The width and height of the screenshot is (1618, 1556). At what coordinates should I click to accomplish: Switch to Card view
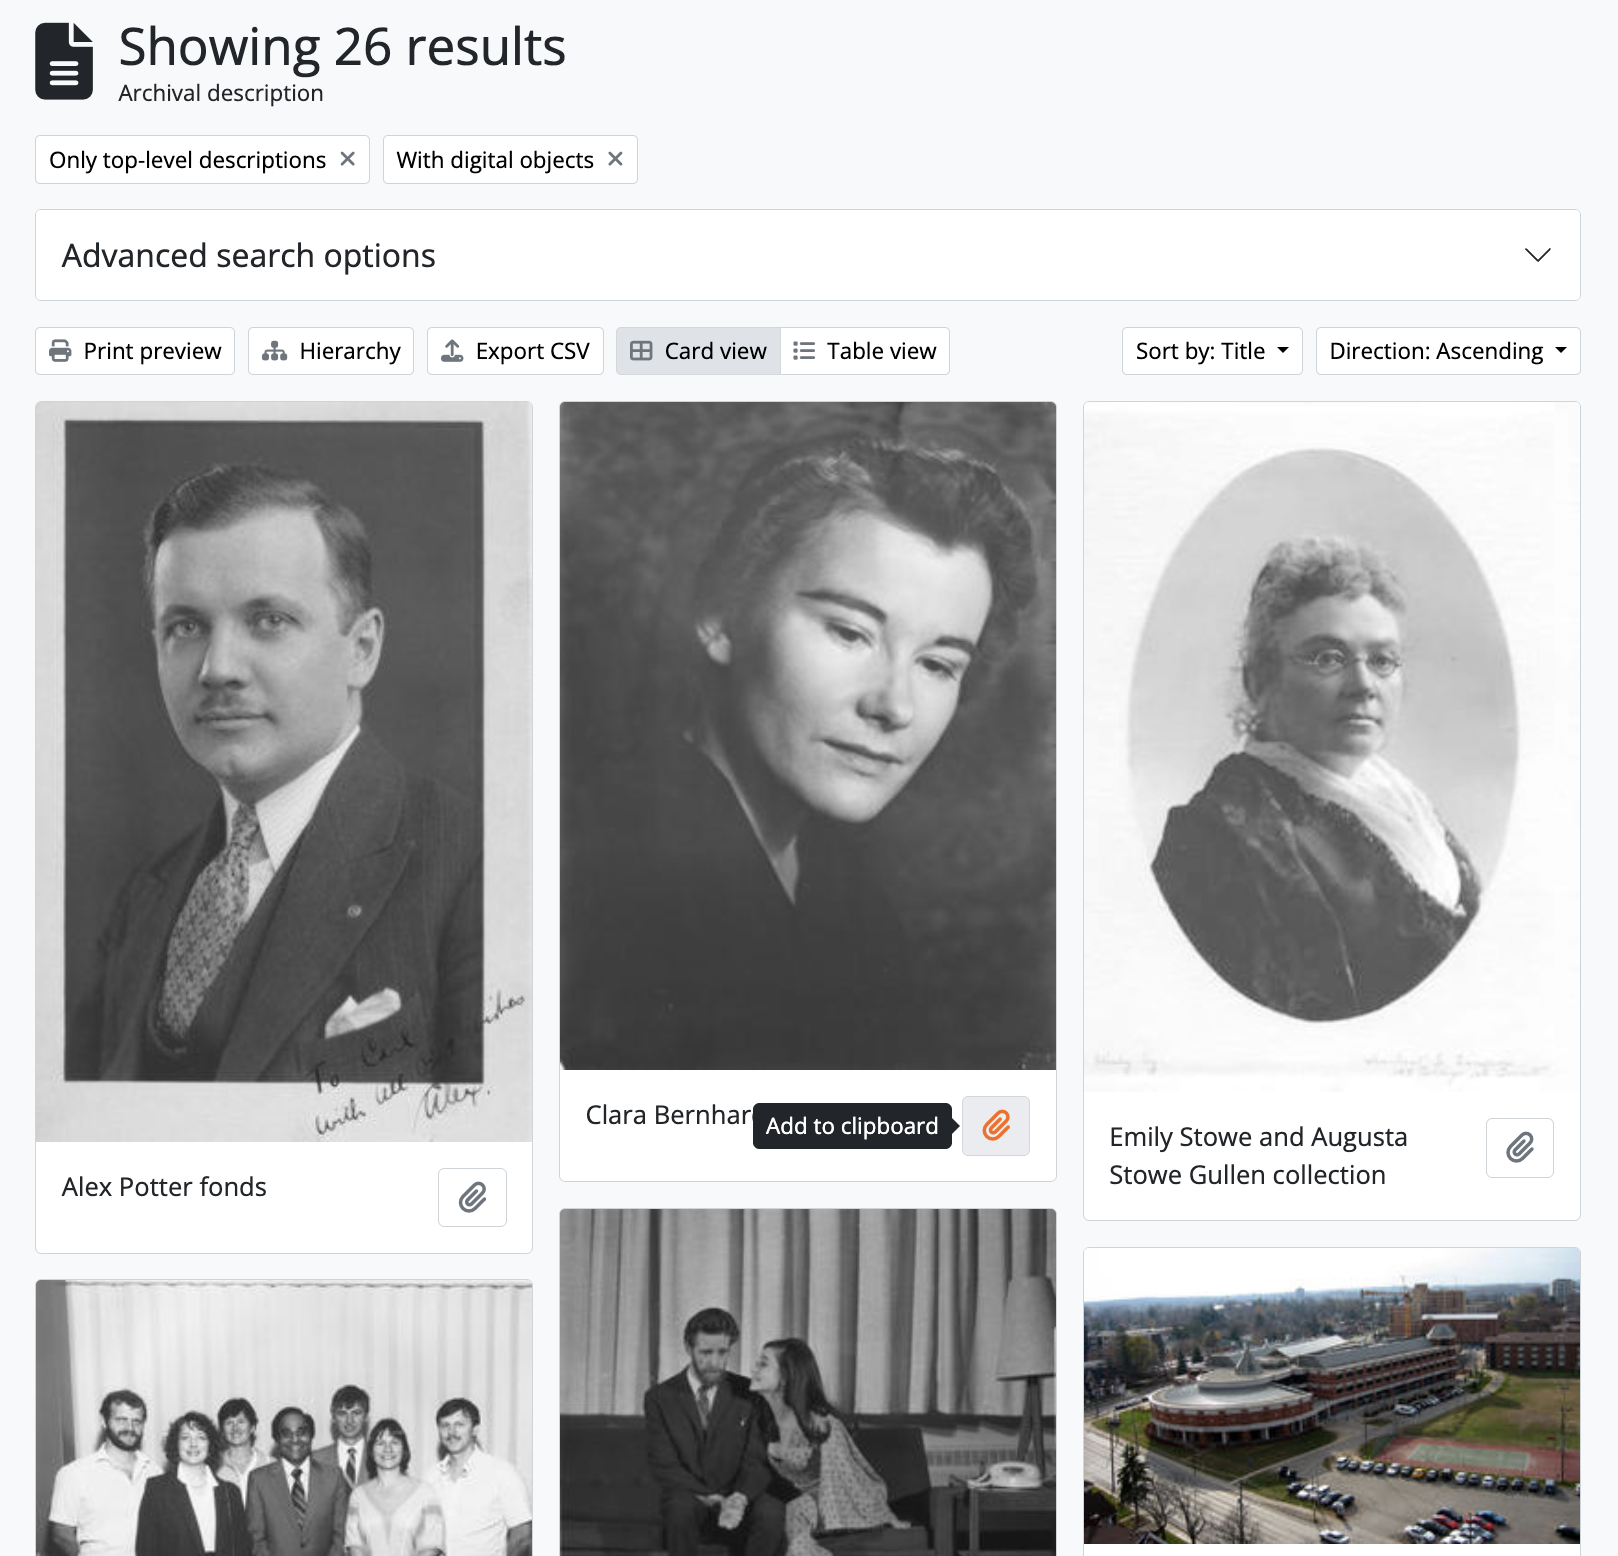pyautogui.click(x=698, y=351)
